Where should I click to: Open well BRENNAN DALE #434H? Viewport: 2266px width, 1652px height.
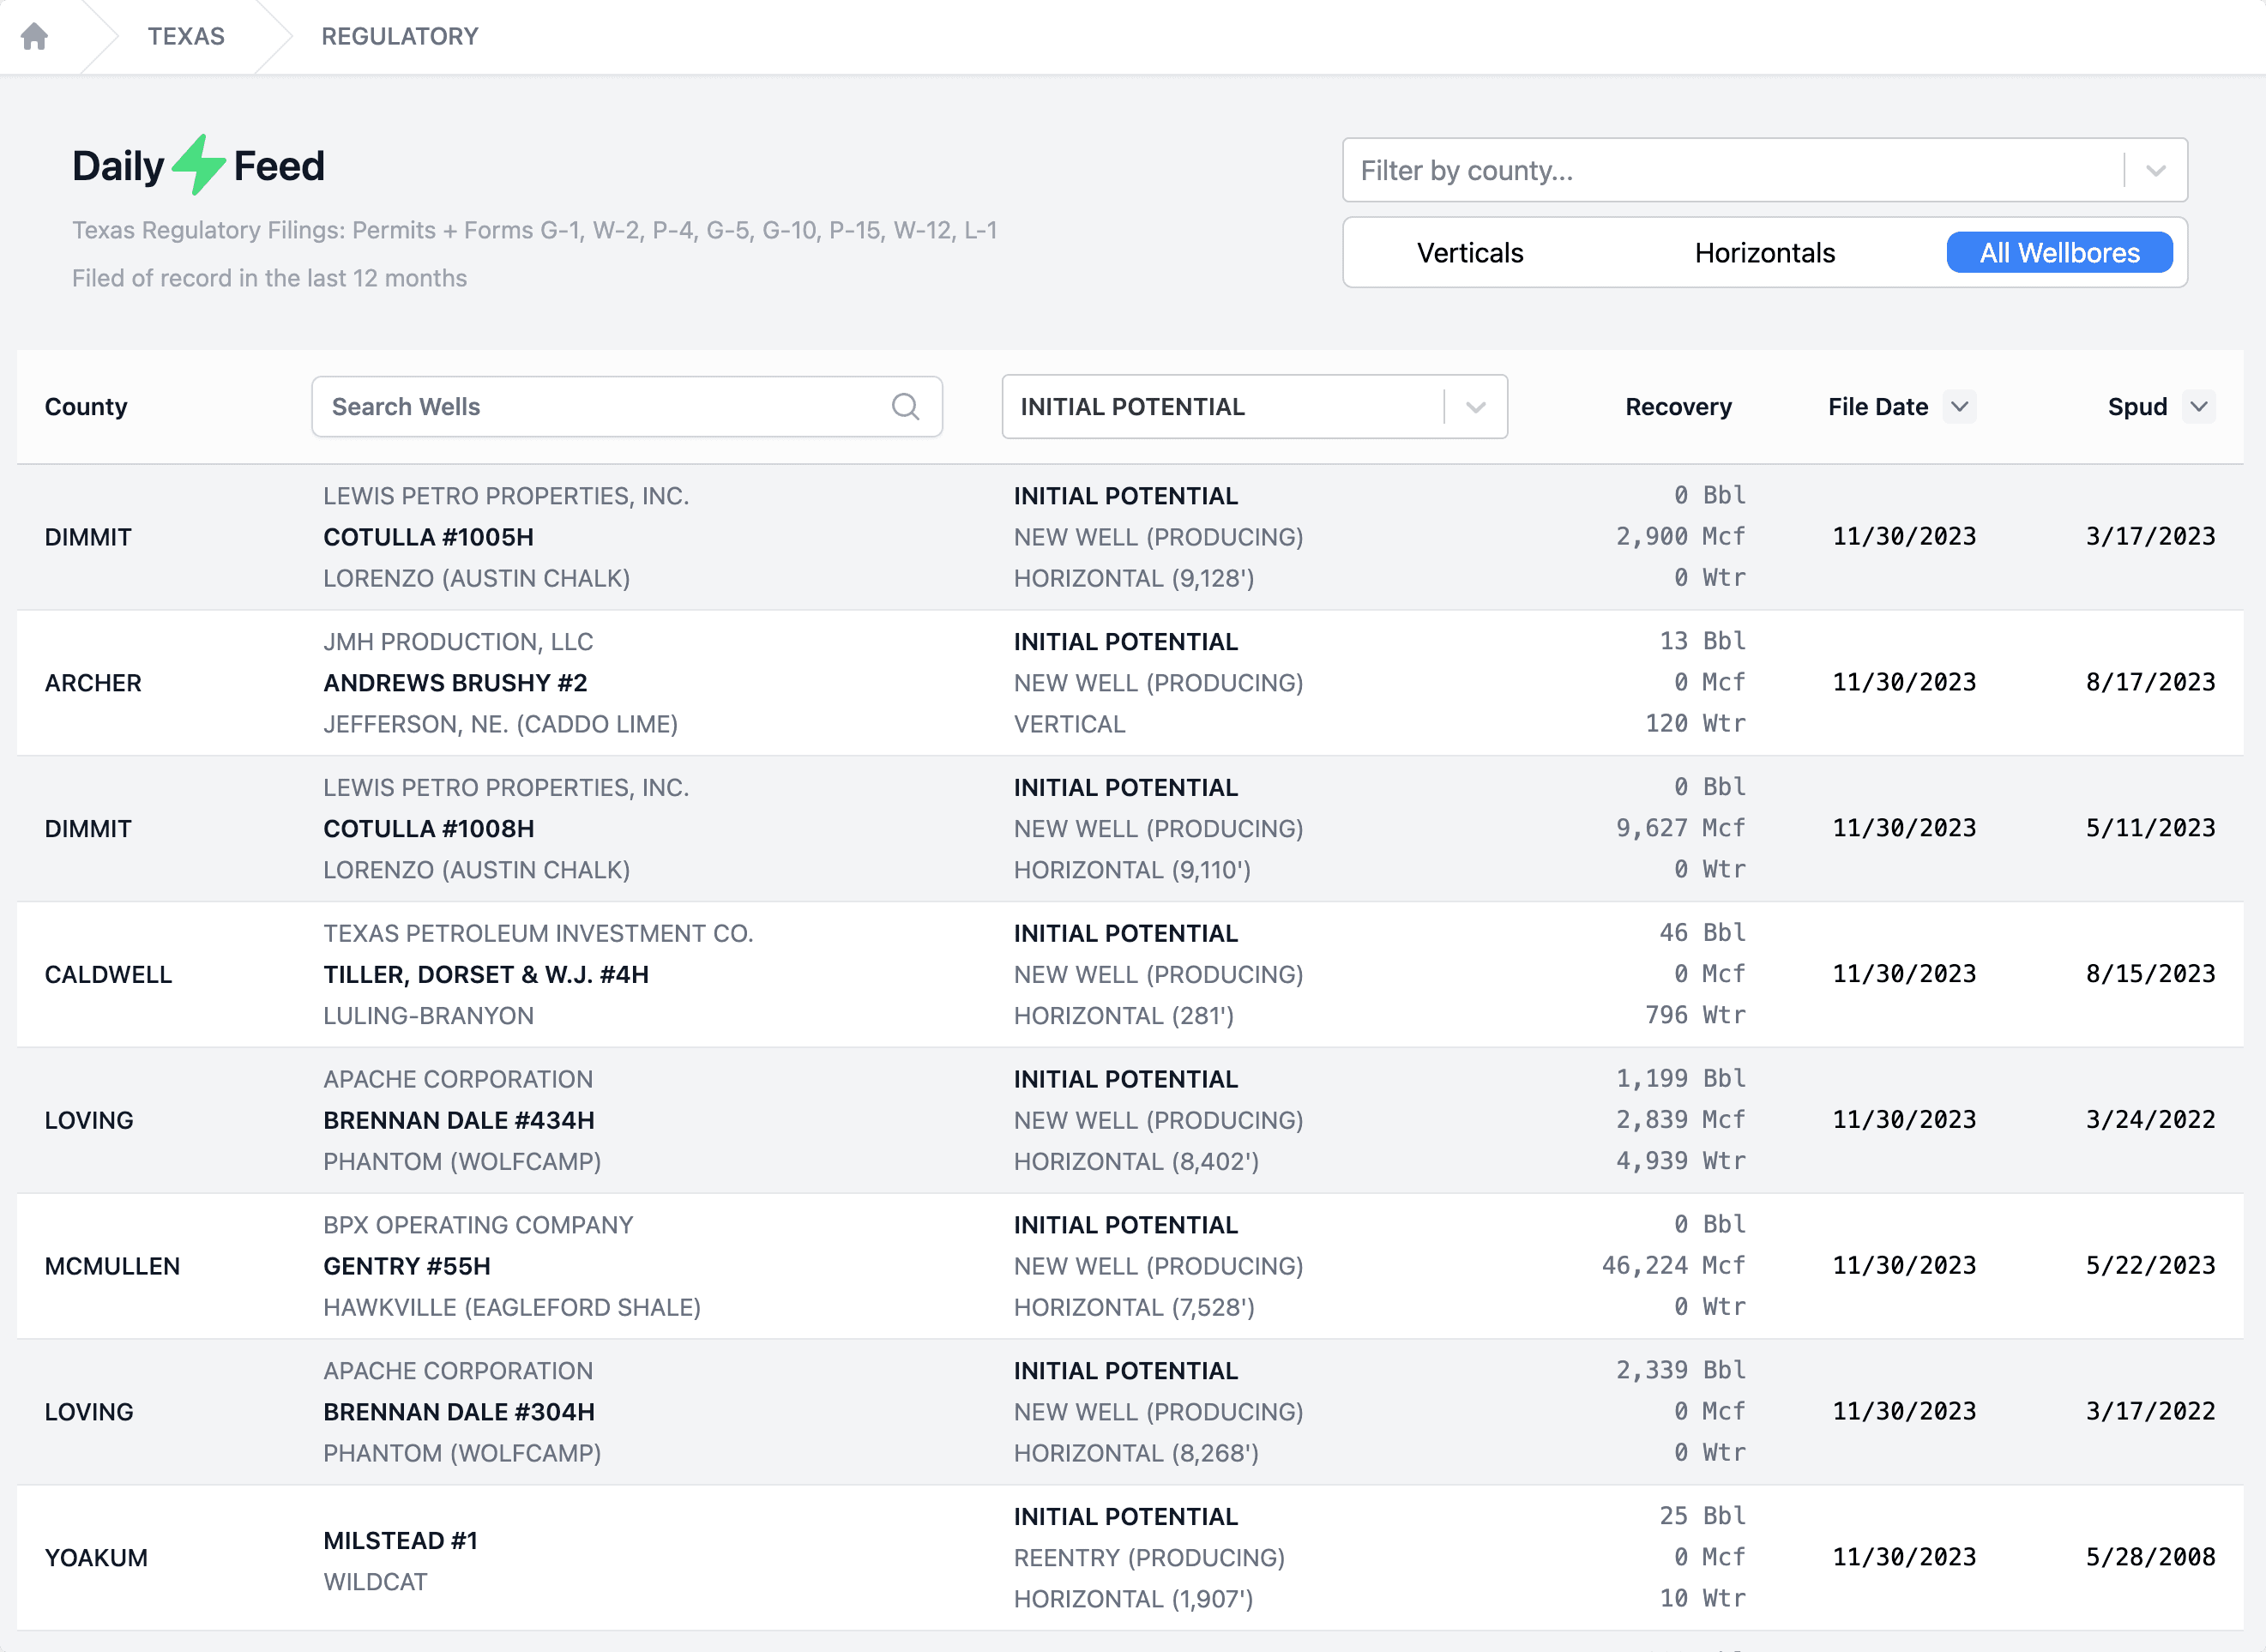[x=459, y=1121]
